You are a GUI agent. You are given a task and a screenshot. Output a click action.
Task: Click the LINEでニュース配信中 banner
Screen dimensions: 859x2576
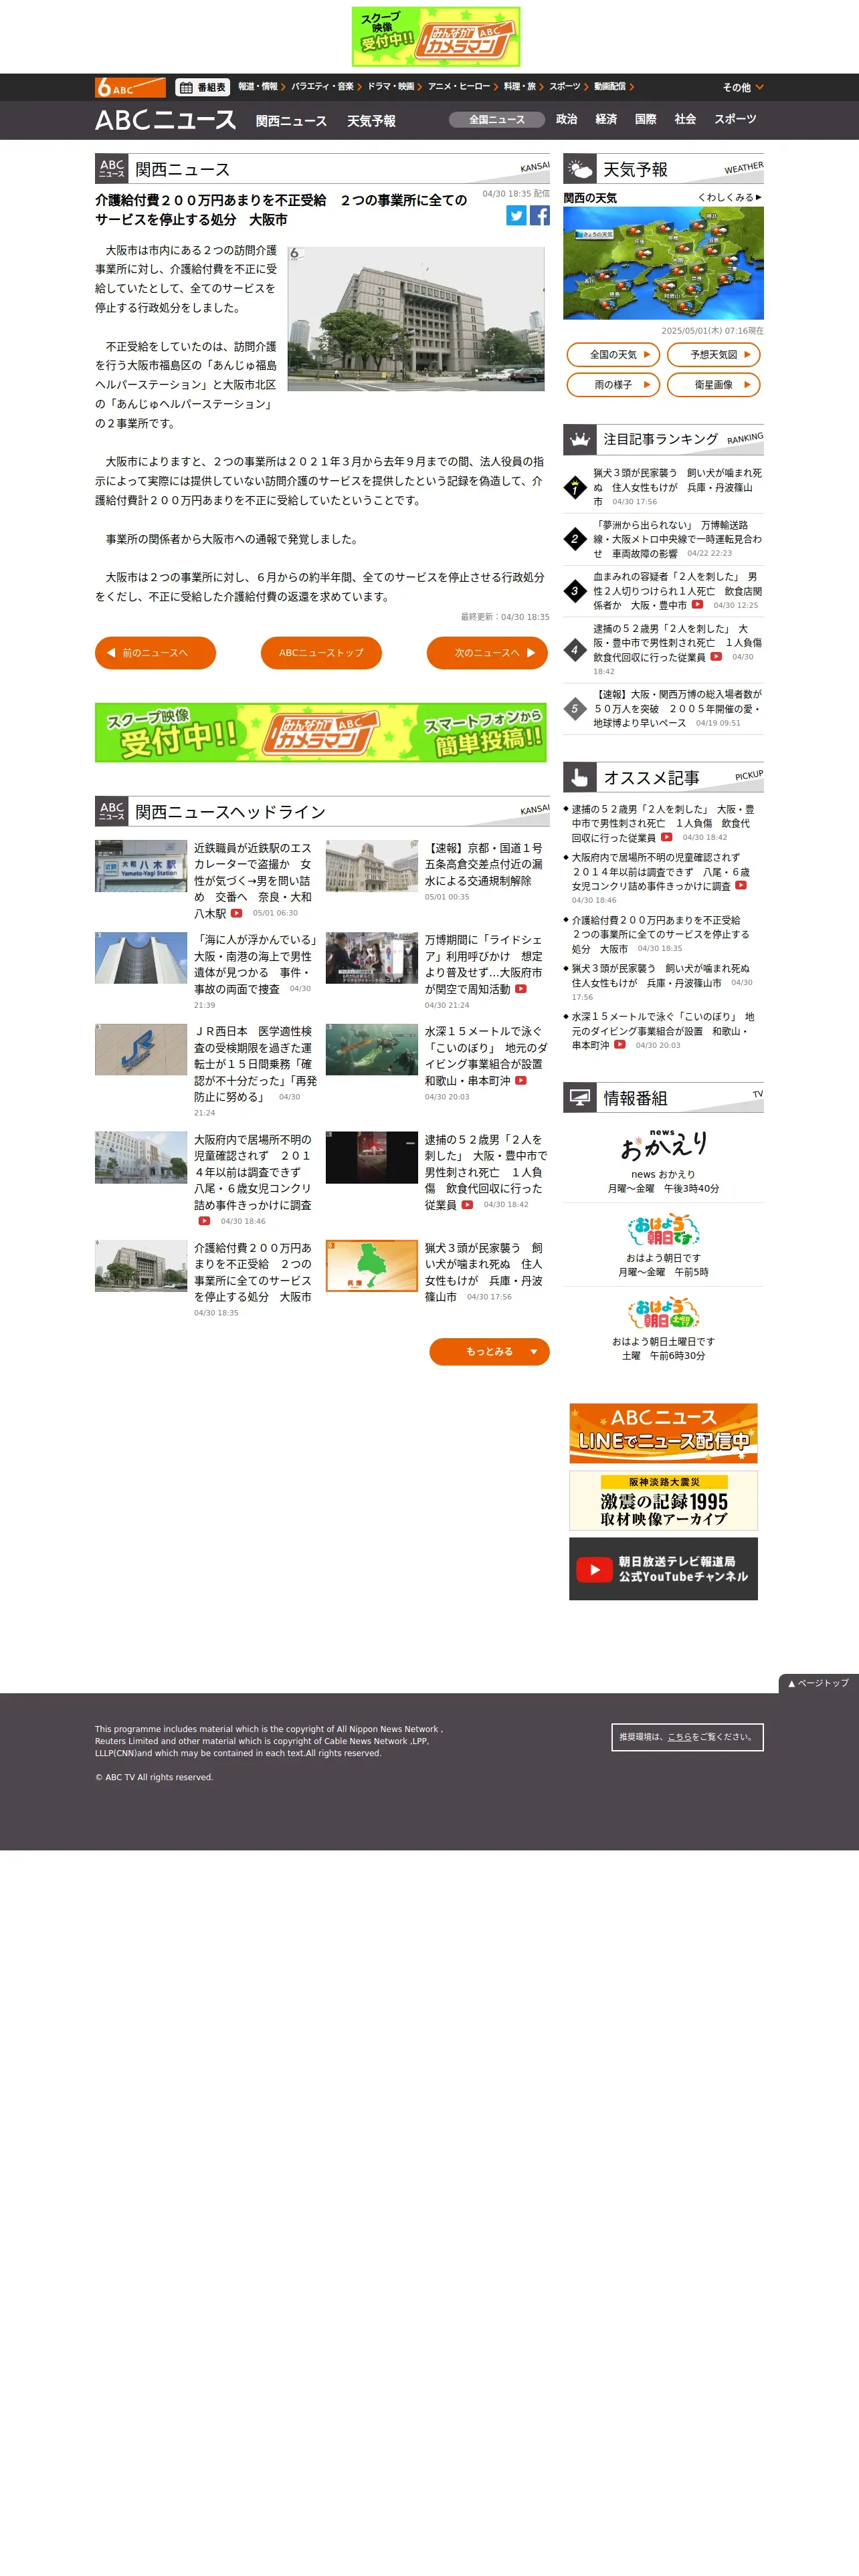click(x=663, y=1433)
